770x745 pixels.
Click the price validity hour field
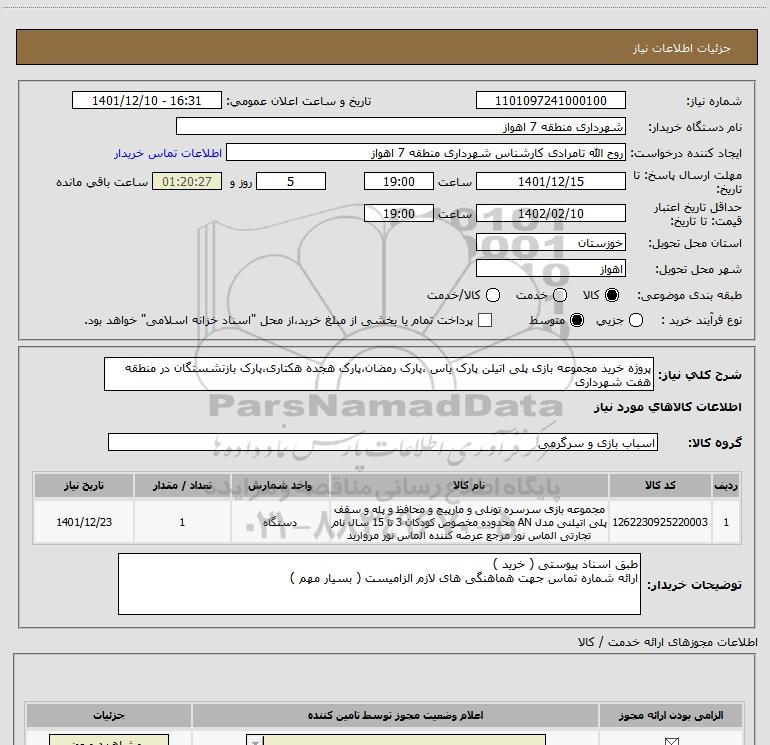pos(399,213)
